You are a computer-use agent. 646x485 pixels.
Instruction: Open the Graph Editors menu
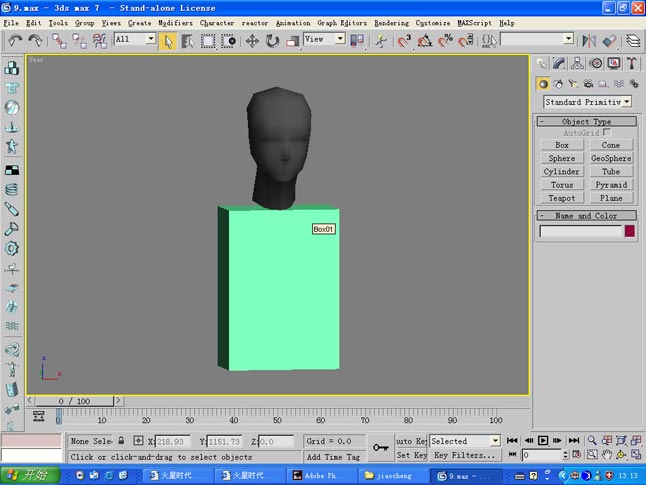pos(342,23)
